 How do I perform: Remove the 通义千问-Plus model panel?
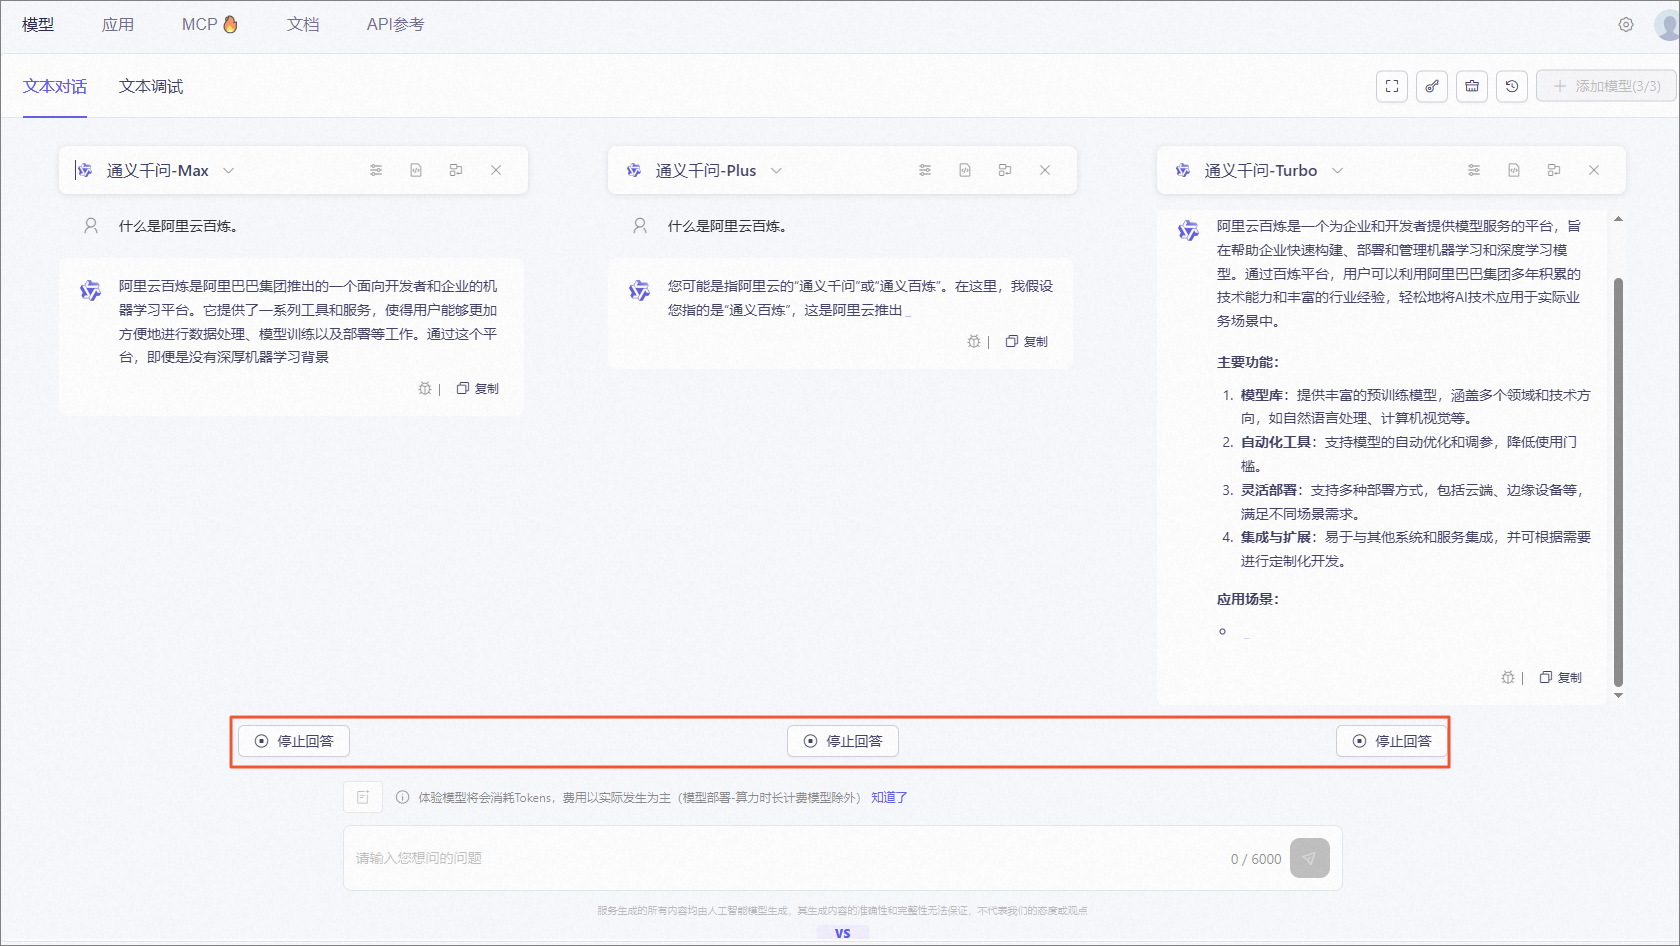tap(1045, 170)
